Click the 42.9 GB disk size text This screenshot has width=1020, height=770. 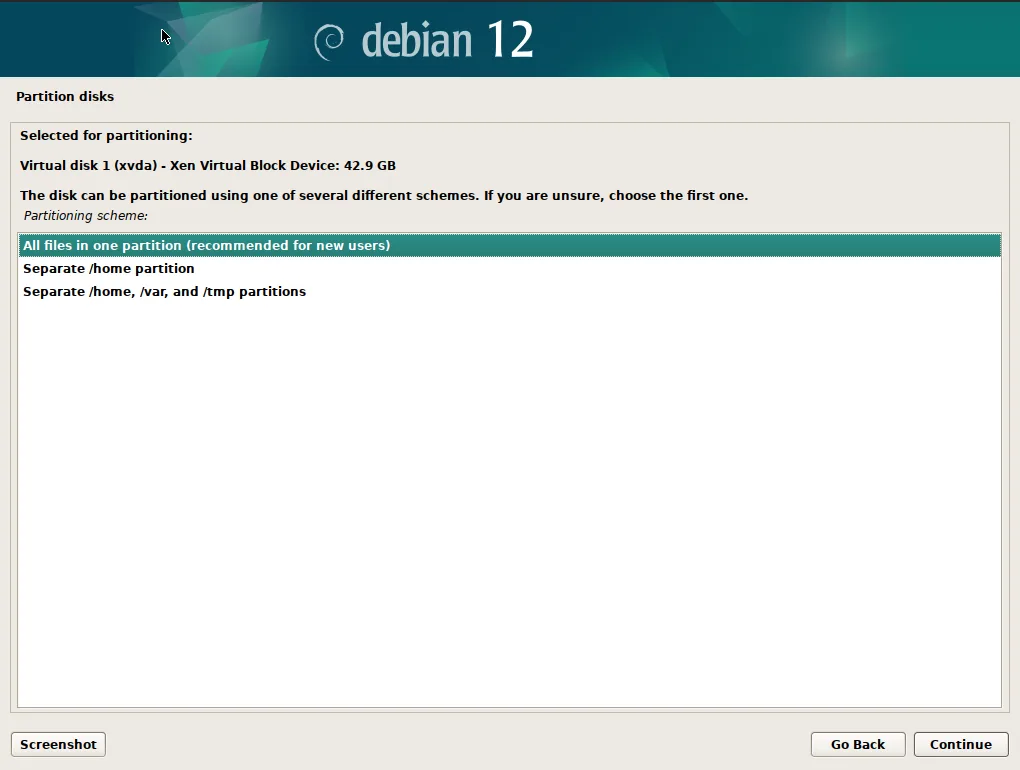pos(369,165)
